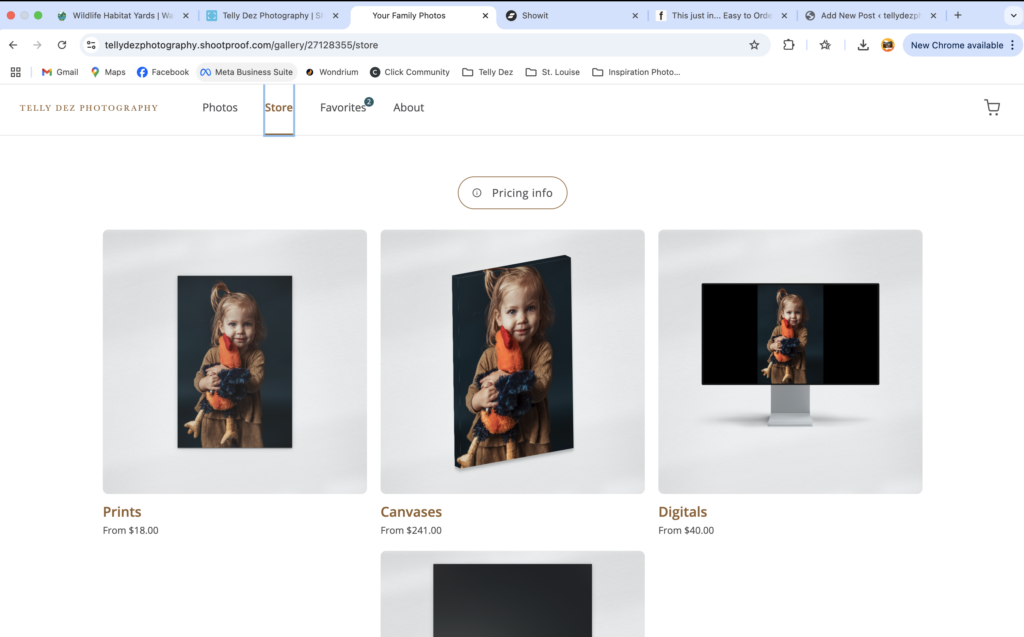Click the partially visible fourth product thumbnail

click(512, 594)
